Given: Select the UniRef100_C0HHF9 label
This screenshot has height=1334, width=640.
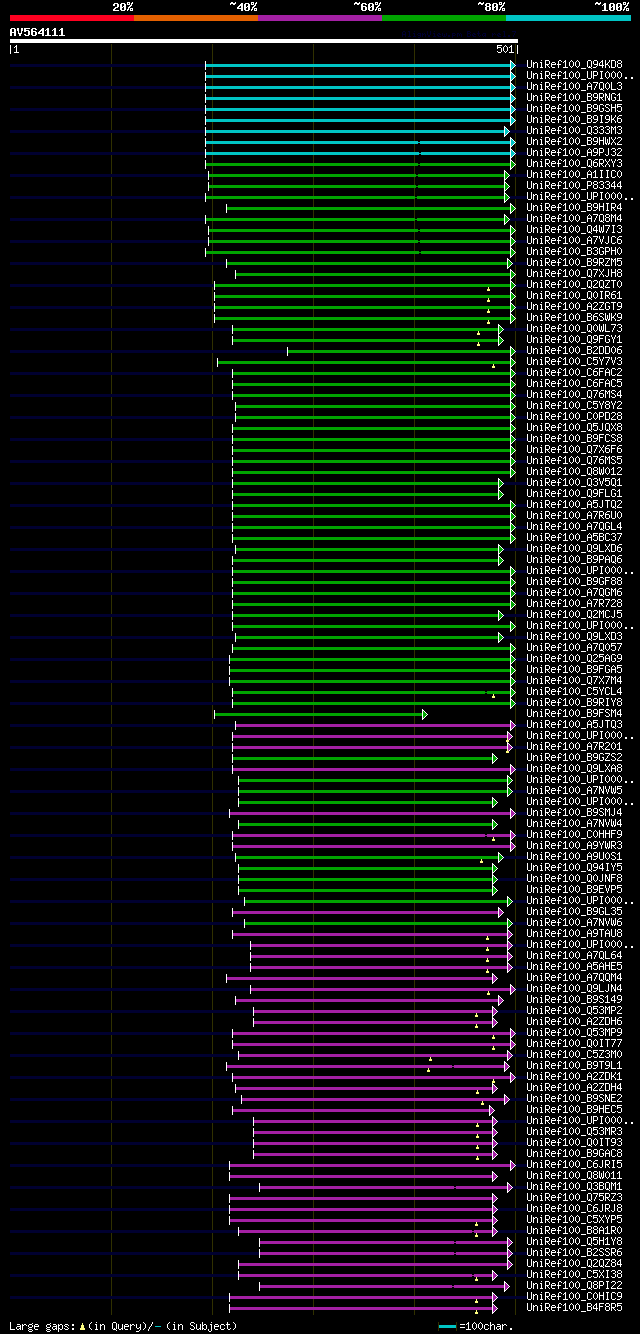Looking at the screenshot, I should coord(574,834).
